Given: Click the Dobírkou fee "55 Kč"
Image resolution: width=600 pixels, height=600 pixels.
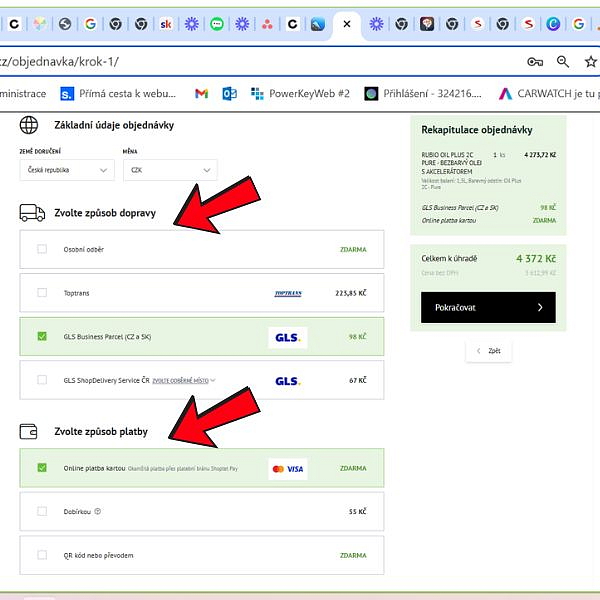Looking at the screenshot, I should pos(357,512).
